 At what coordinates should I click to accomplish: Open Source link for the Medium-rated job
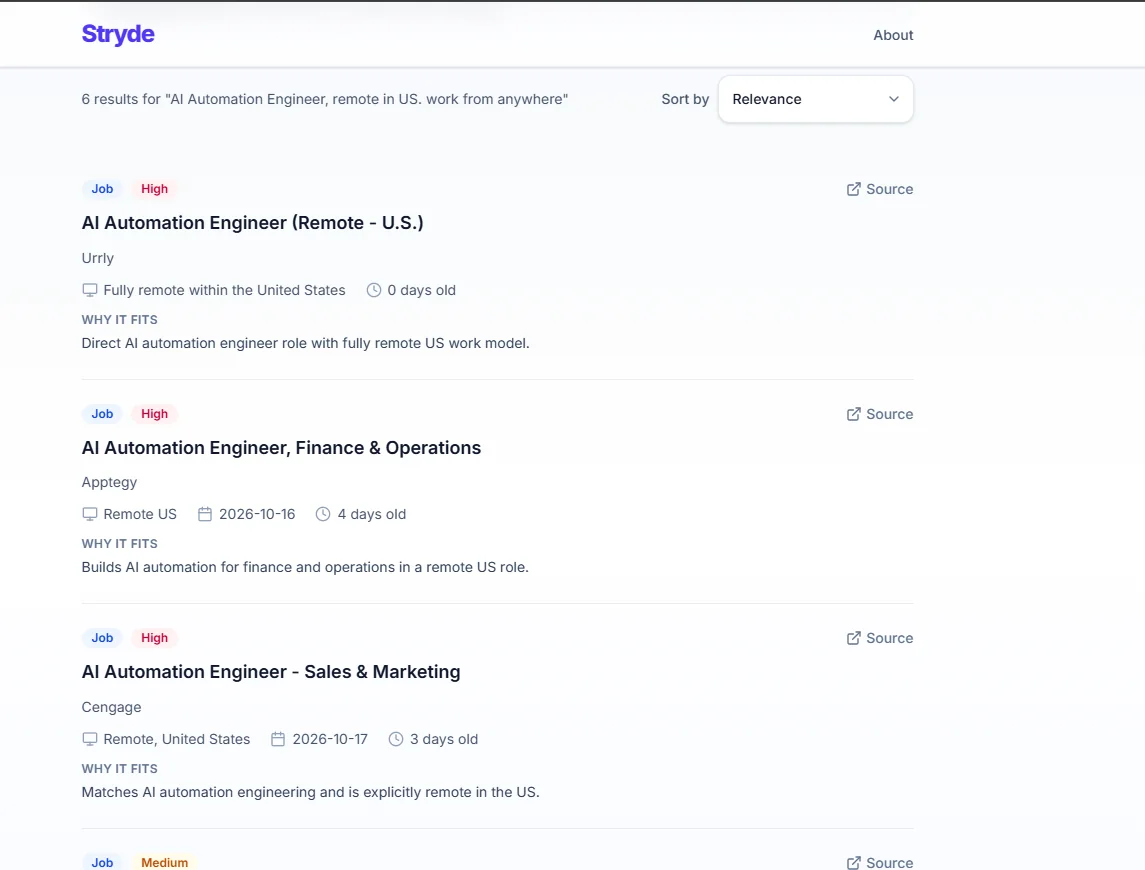click(880, 863)
